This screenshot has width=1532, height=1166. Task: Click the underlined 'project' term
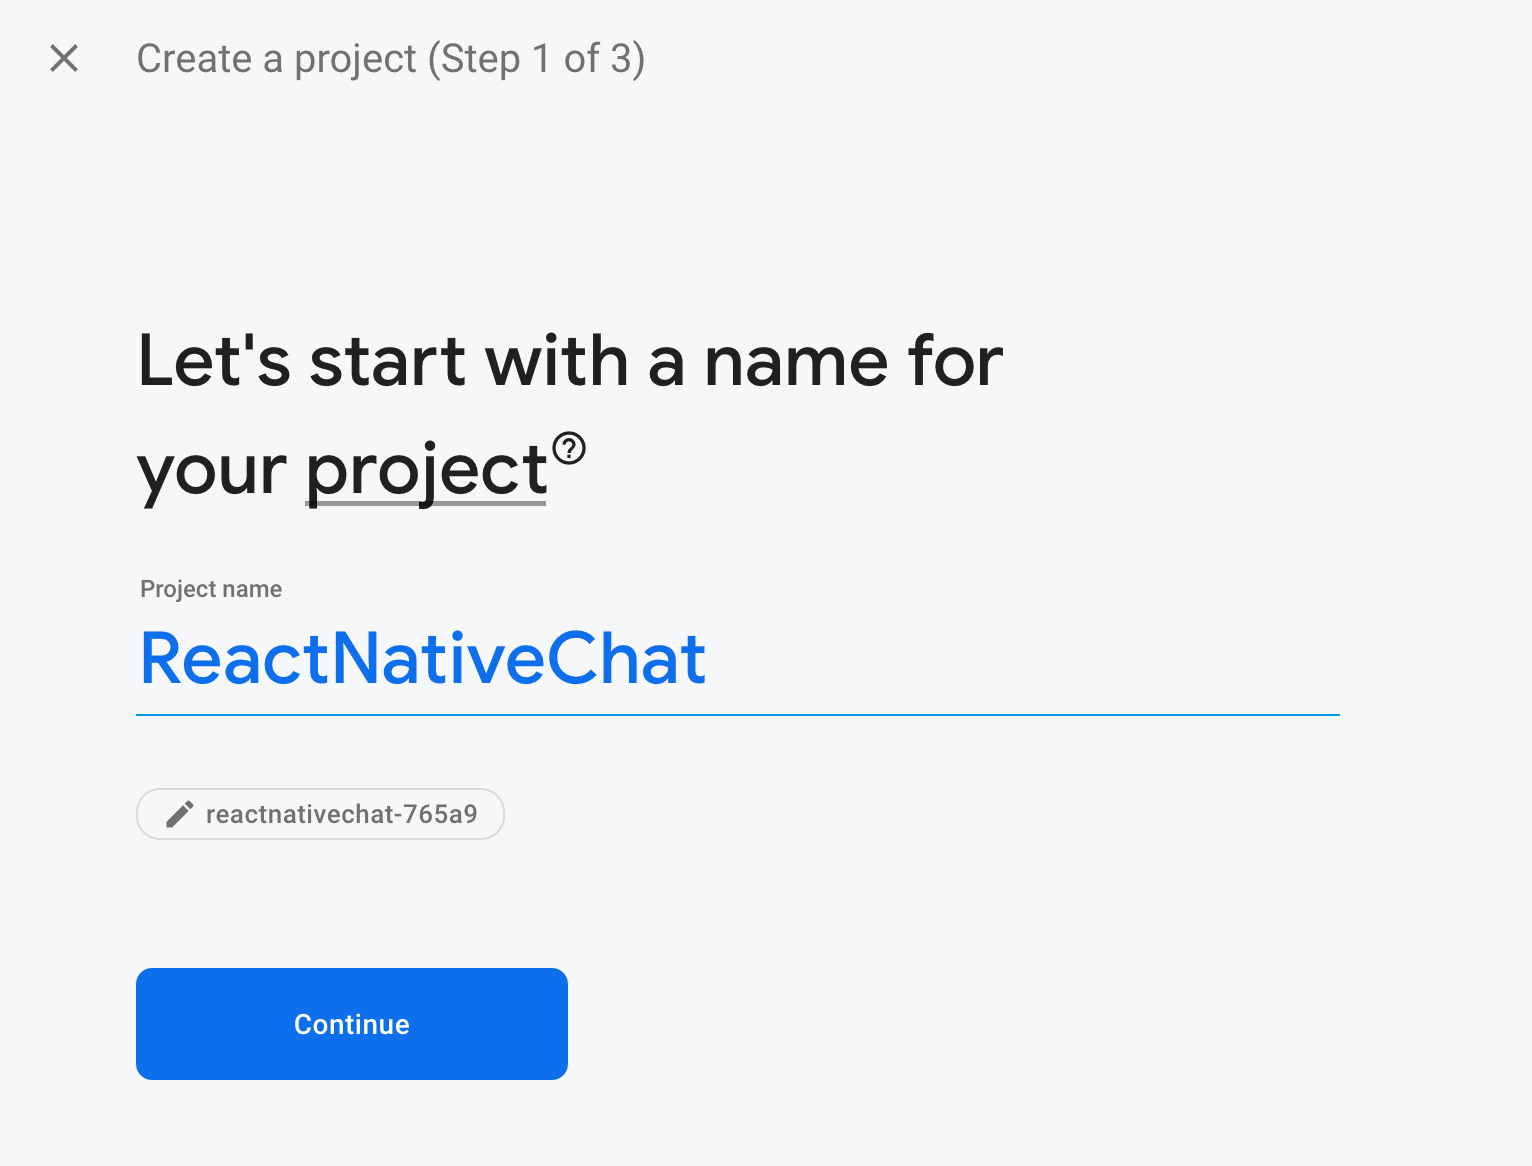coord(426,471)
